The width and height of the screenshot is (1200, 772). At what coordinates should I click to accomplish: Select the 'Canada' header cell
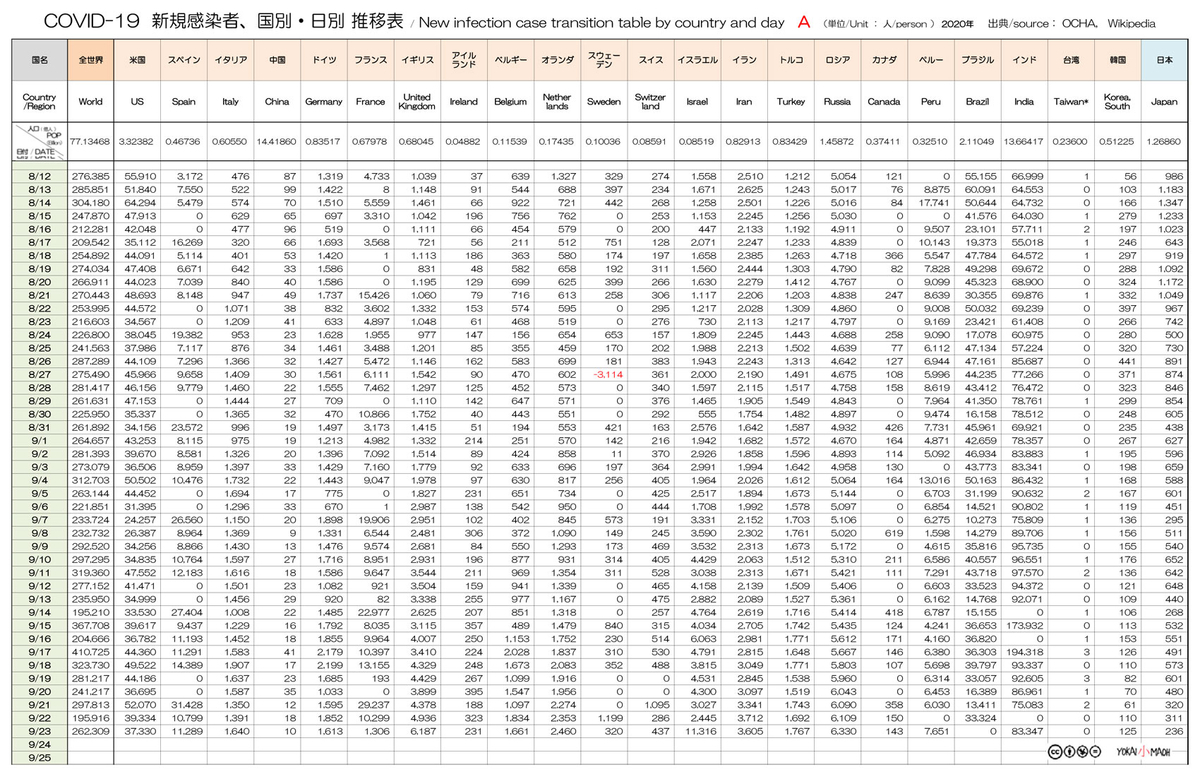tap(884, 102)
